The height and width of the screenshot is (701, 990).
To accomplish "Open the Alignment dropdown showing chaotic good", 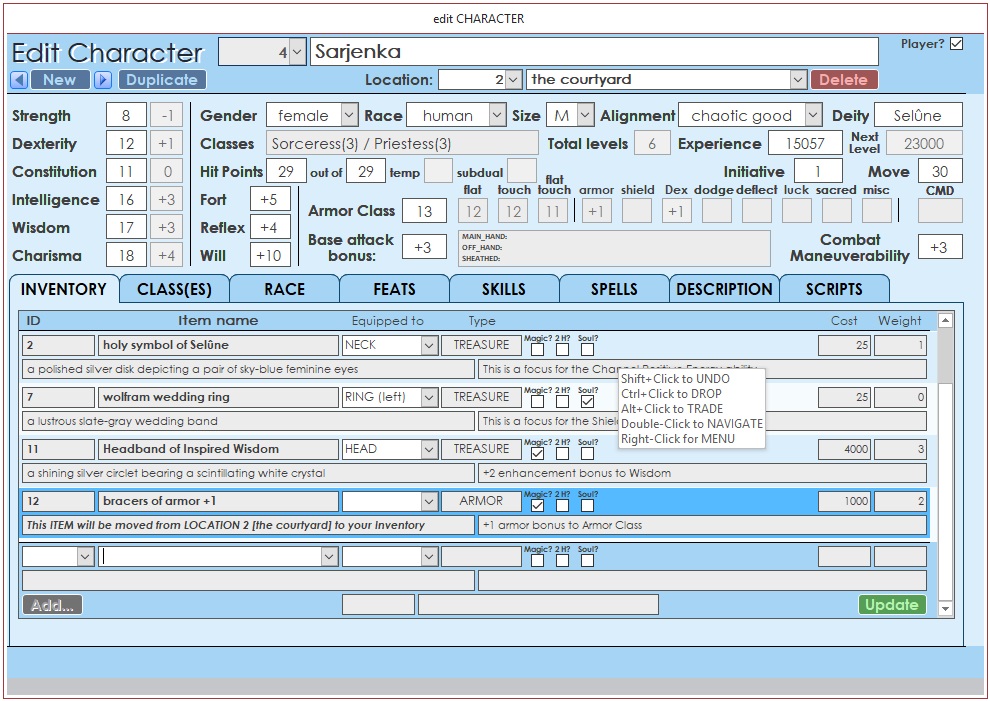I will click(x=813, y=116).
